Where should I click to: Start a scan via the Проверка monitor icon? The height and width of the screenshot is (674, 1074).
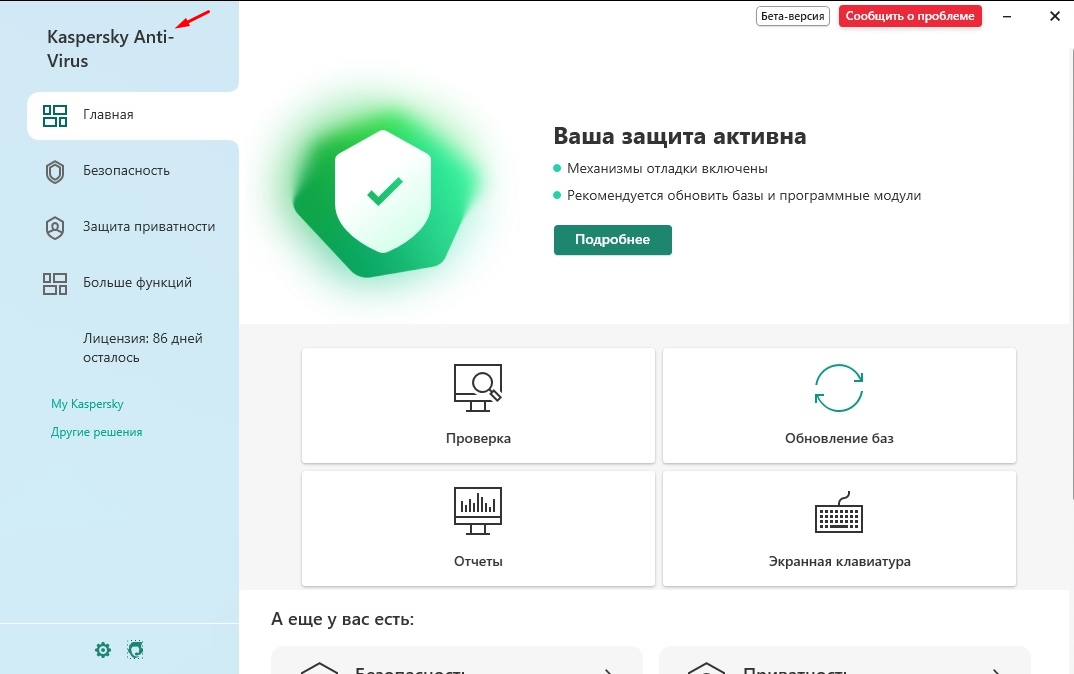coord(478,388)
